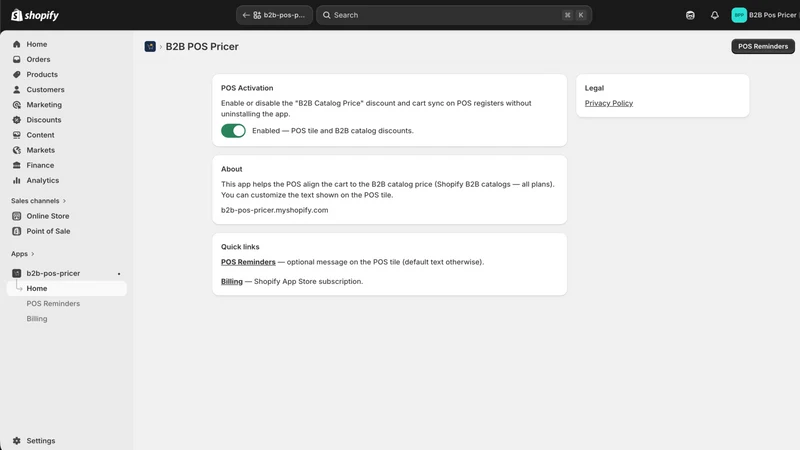The height and width of the screenshot is (450, 800).
Task: Open the Privacy Policy link
Action: coord(609,103)
